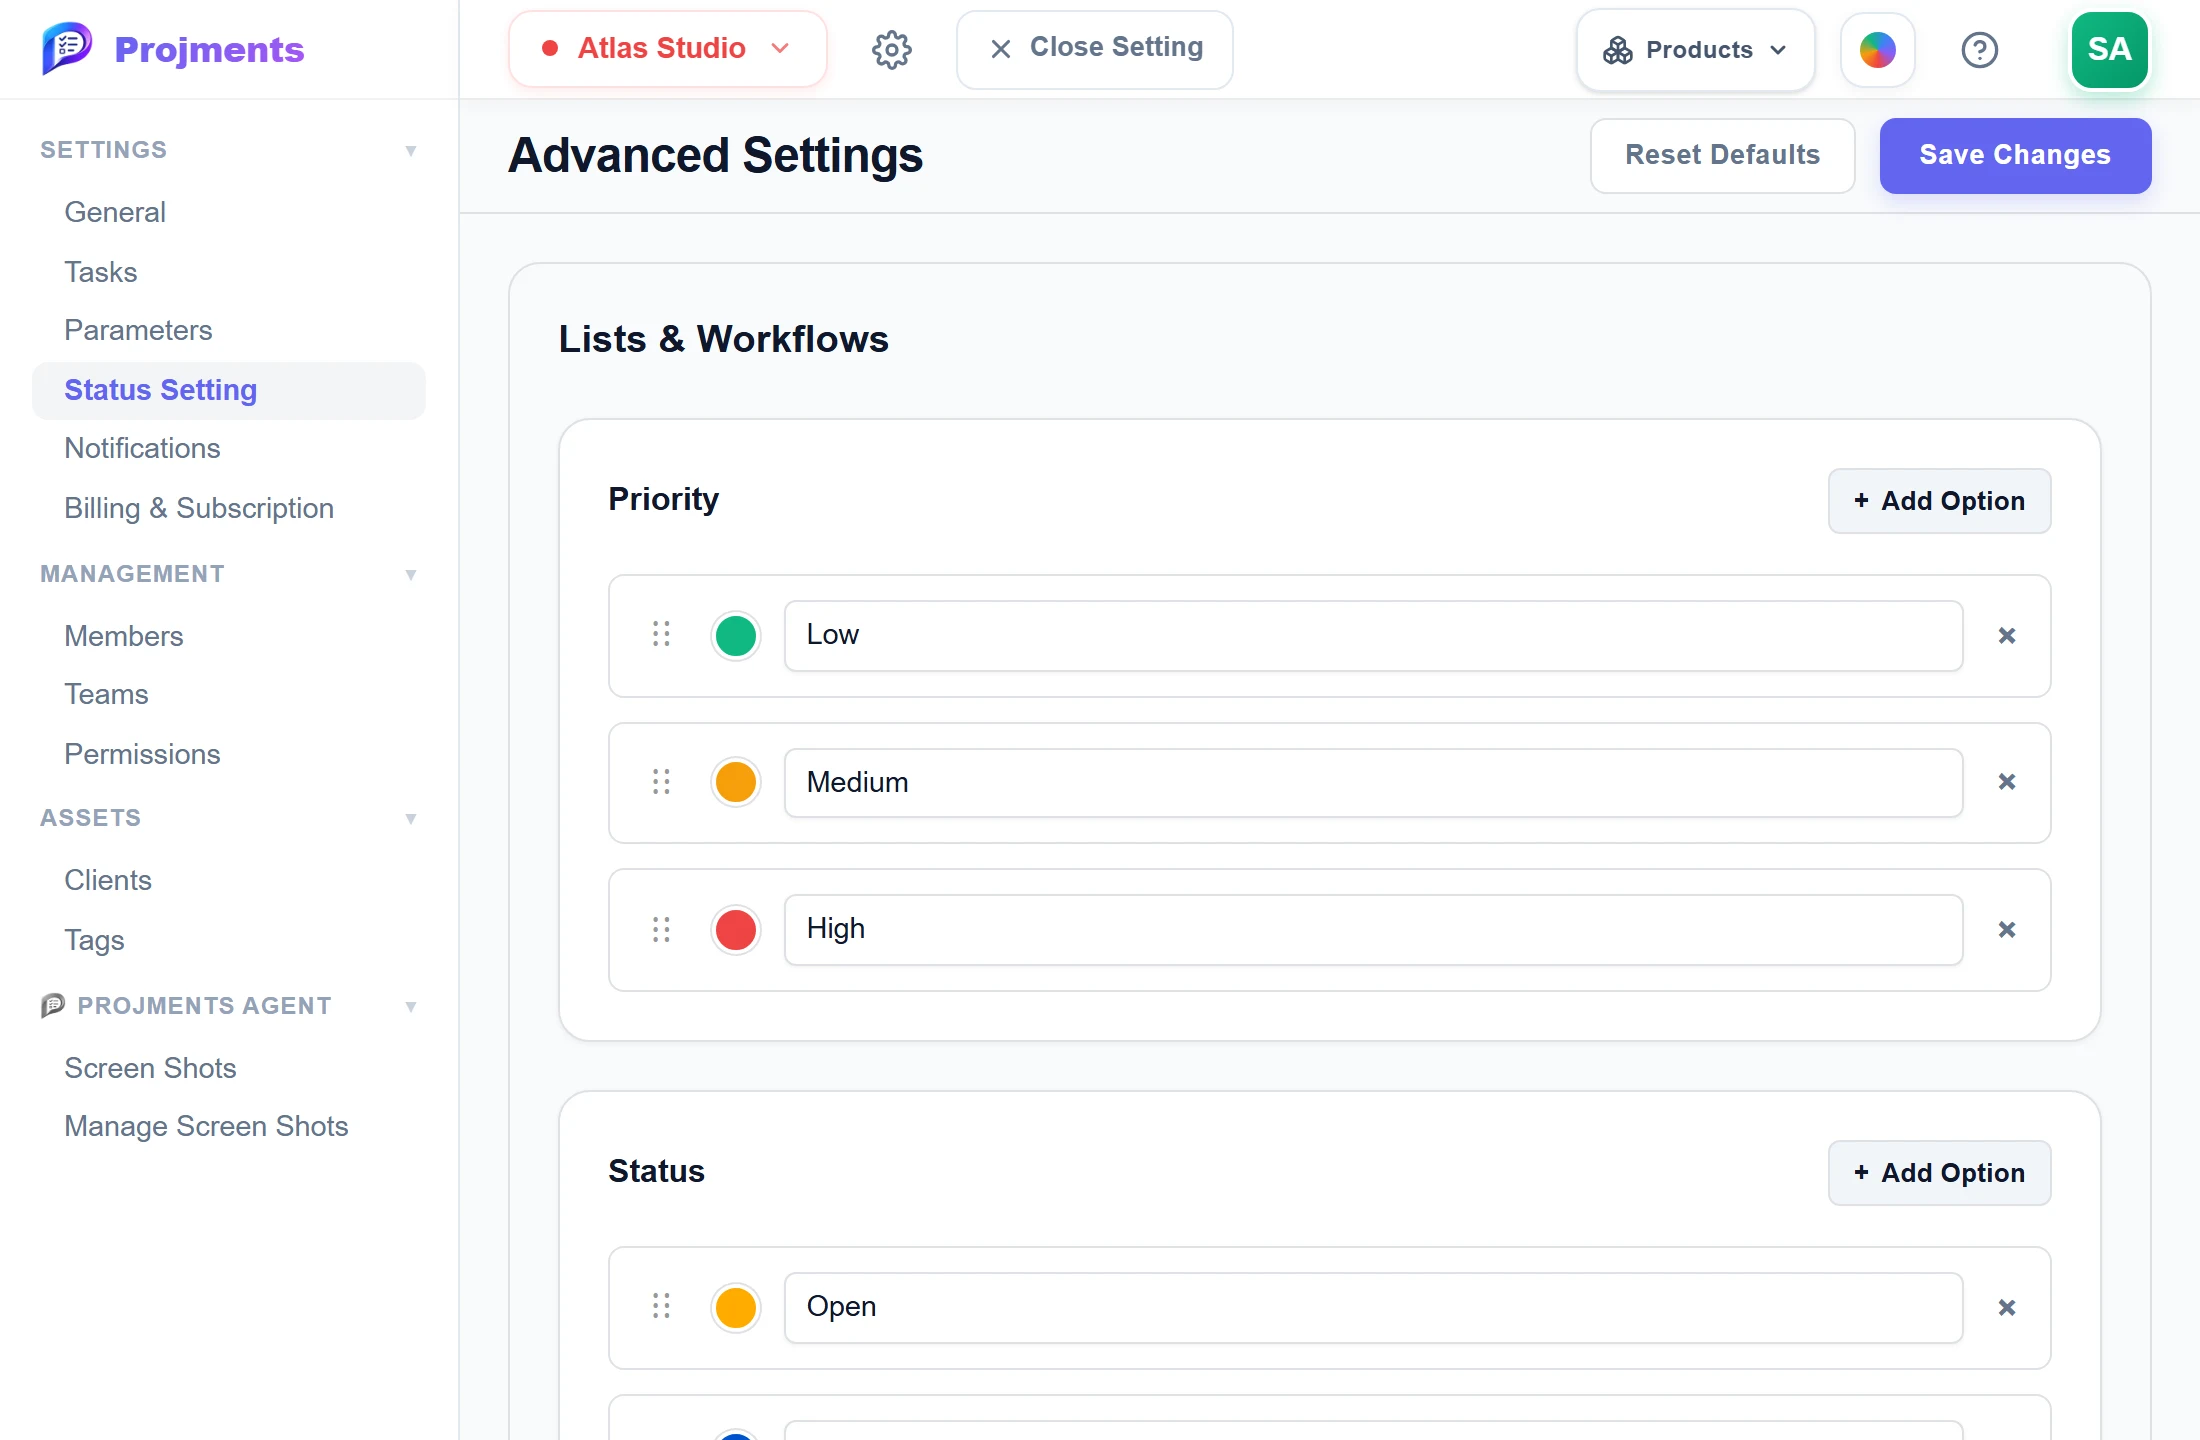Image resolution: width=2200 pixels, height=1440 pixels.
Task: Open Tags under Assets
Action: (x=229, y=940)
